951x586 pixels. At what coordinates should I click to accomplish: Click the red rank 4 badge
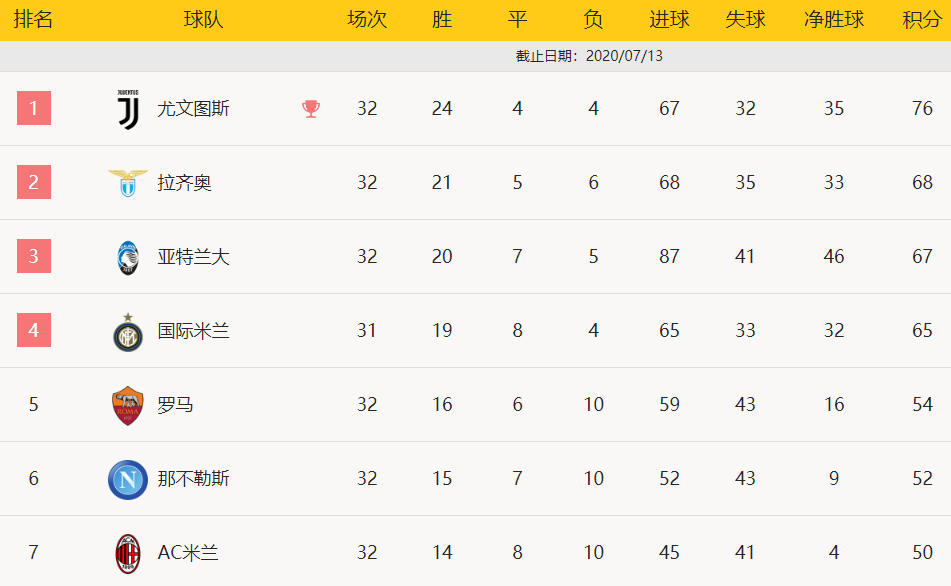34,330
